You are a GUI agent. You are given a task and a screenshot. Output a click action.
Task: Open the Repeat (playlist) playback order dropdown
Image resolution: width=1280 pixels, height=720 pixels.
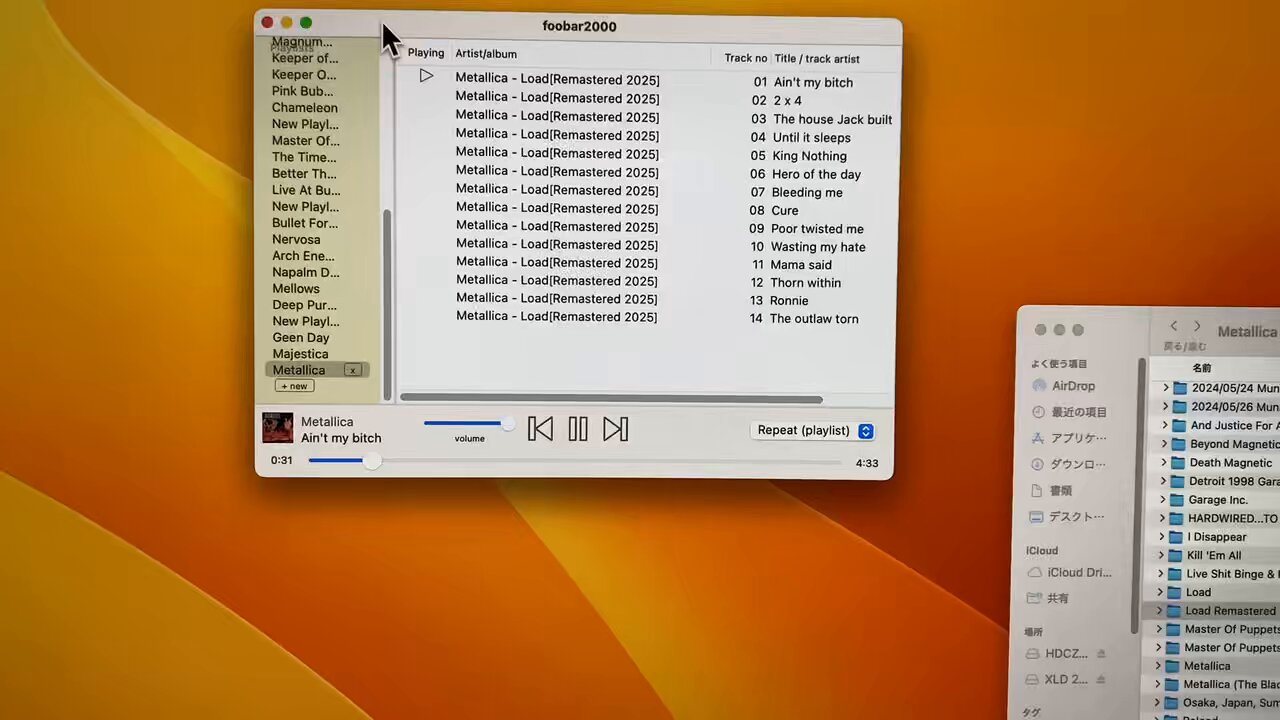814,431
